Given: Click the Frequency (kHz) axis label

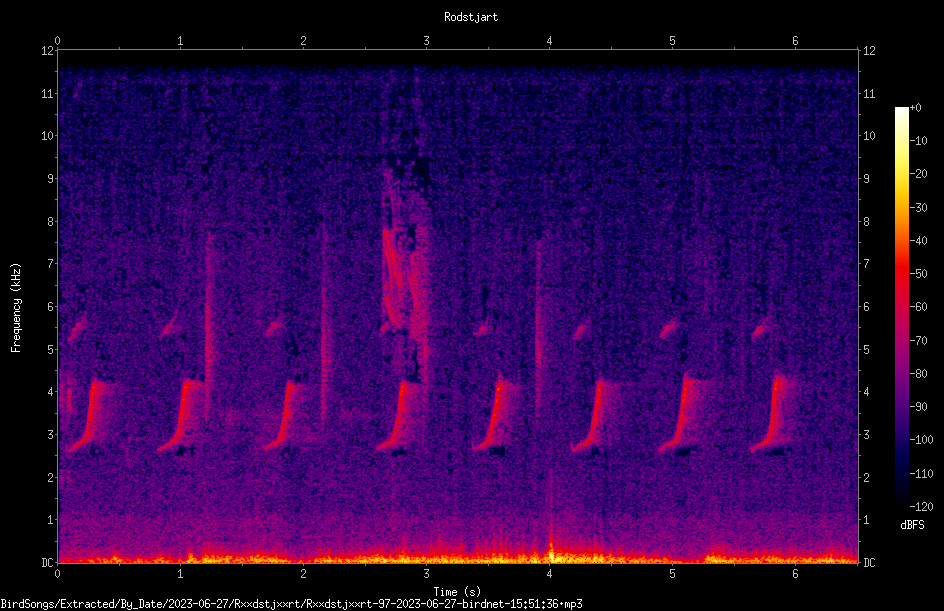Looking at the screenshot, I should 16,308.
